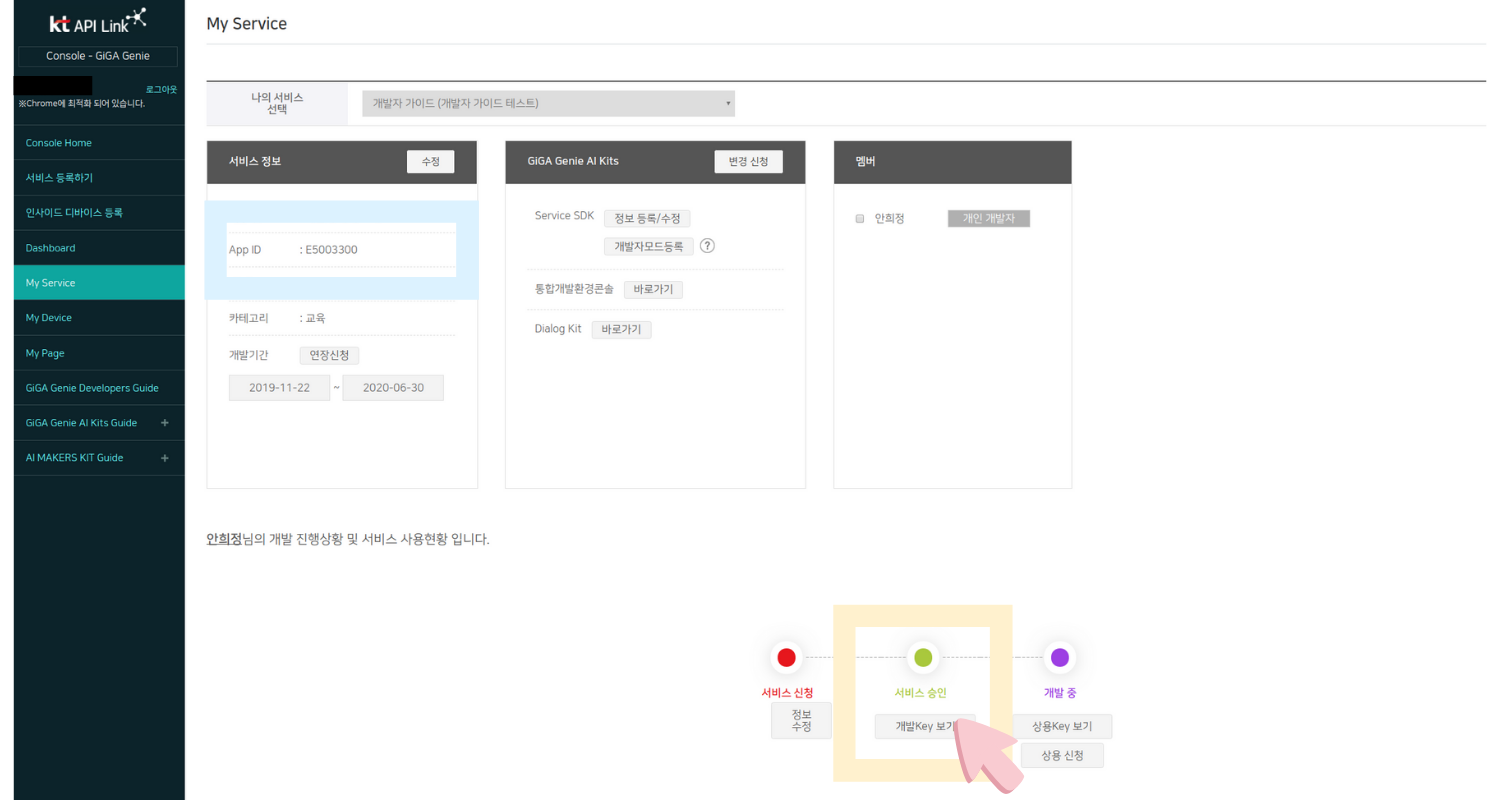Open the help question-mark icon beside 개발자모드등록
1500x800 pixels.
pos(707,246)
